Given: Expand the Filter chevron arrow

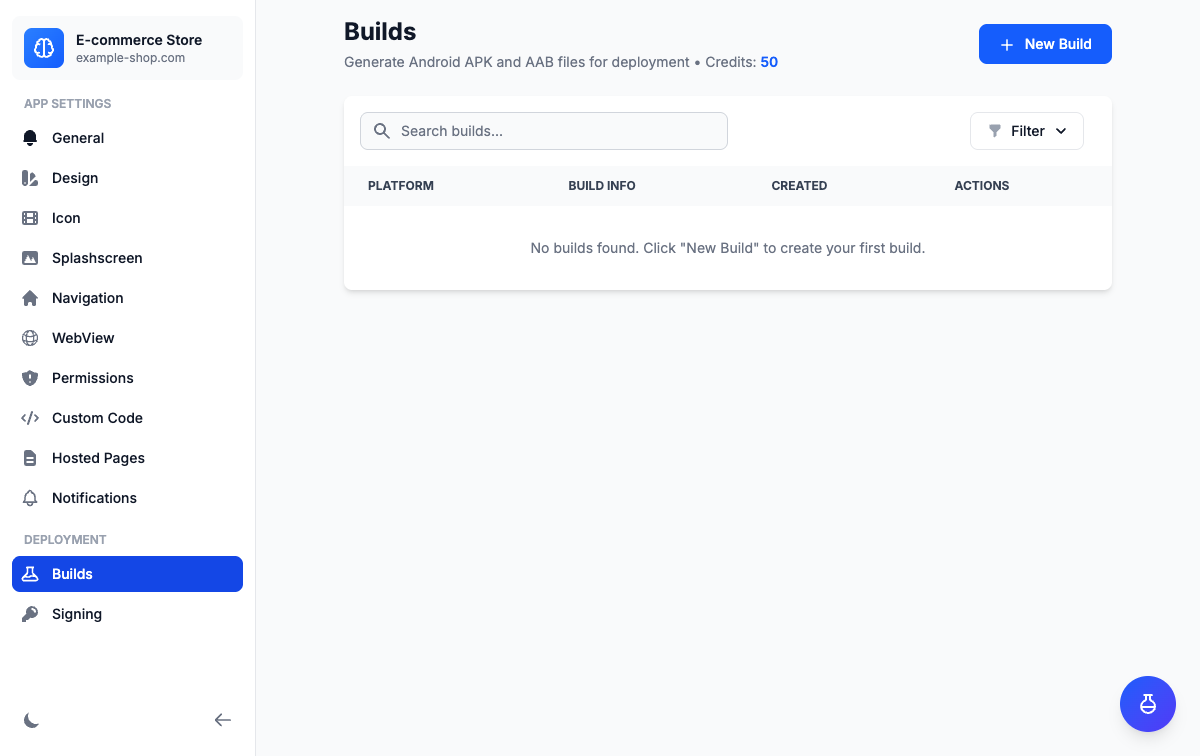Looking at the screenshot, I should pyautogui.click(x=1061, y=131).
